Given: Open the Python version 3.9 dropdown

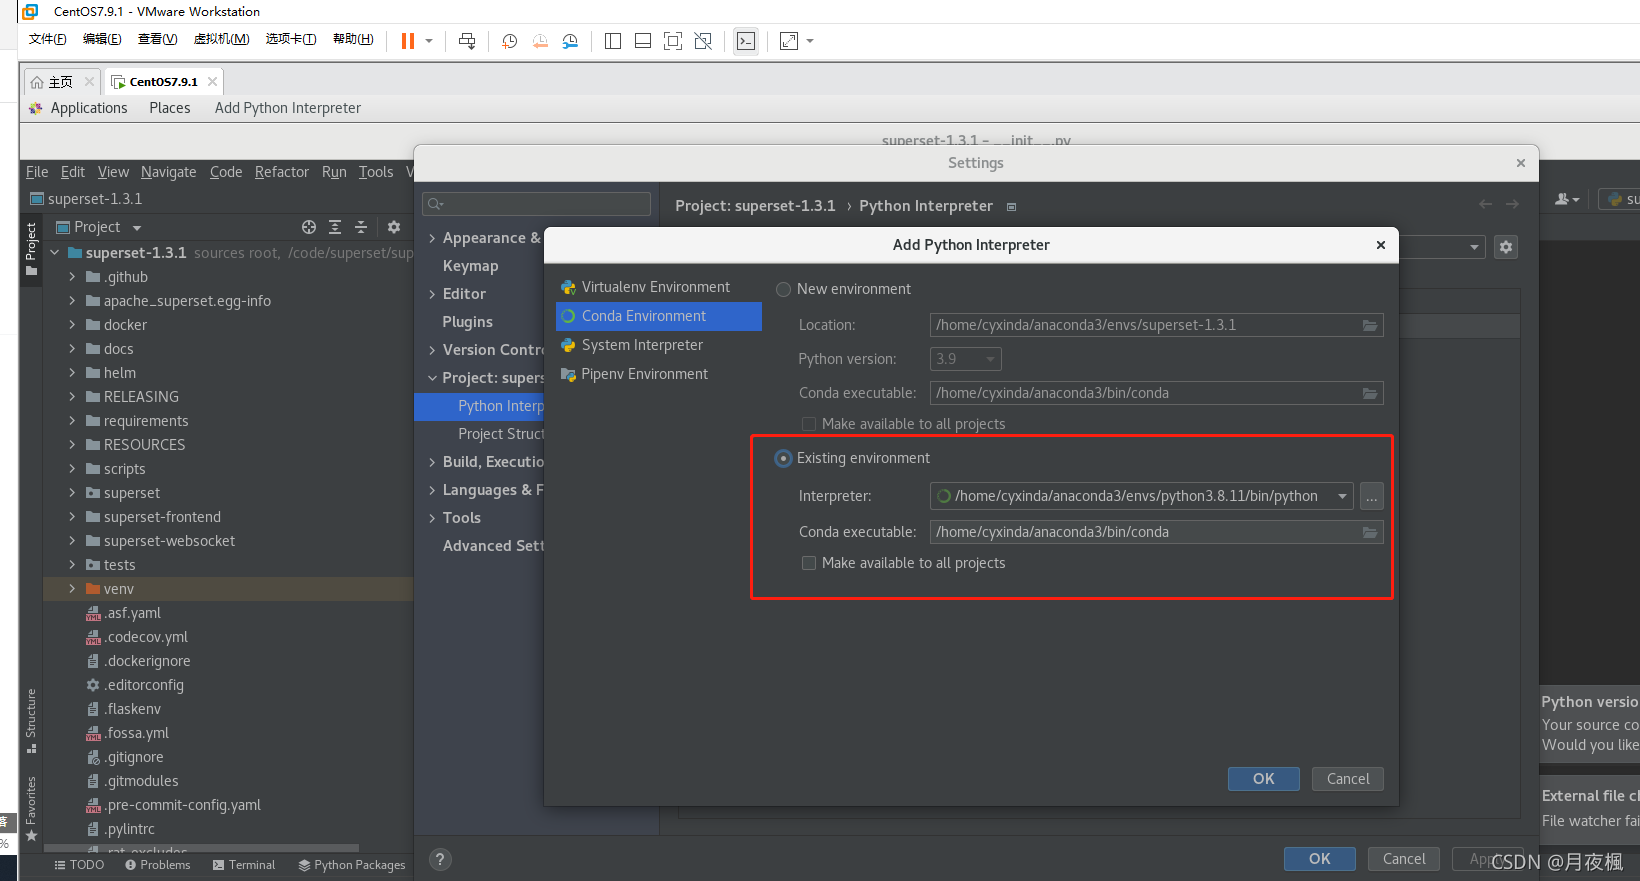Looking at the screenshot, I should pos(965,359).
